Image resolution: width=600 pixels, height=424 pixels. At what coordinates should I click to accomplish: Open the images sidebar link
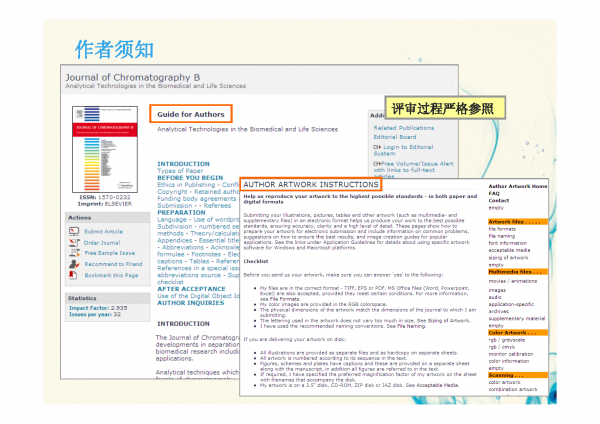pos(497,290)
